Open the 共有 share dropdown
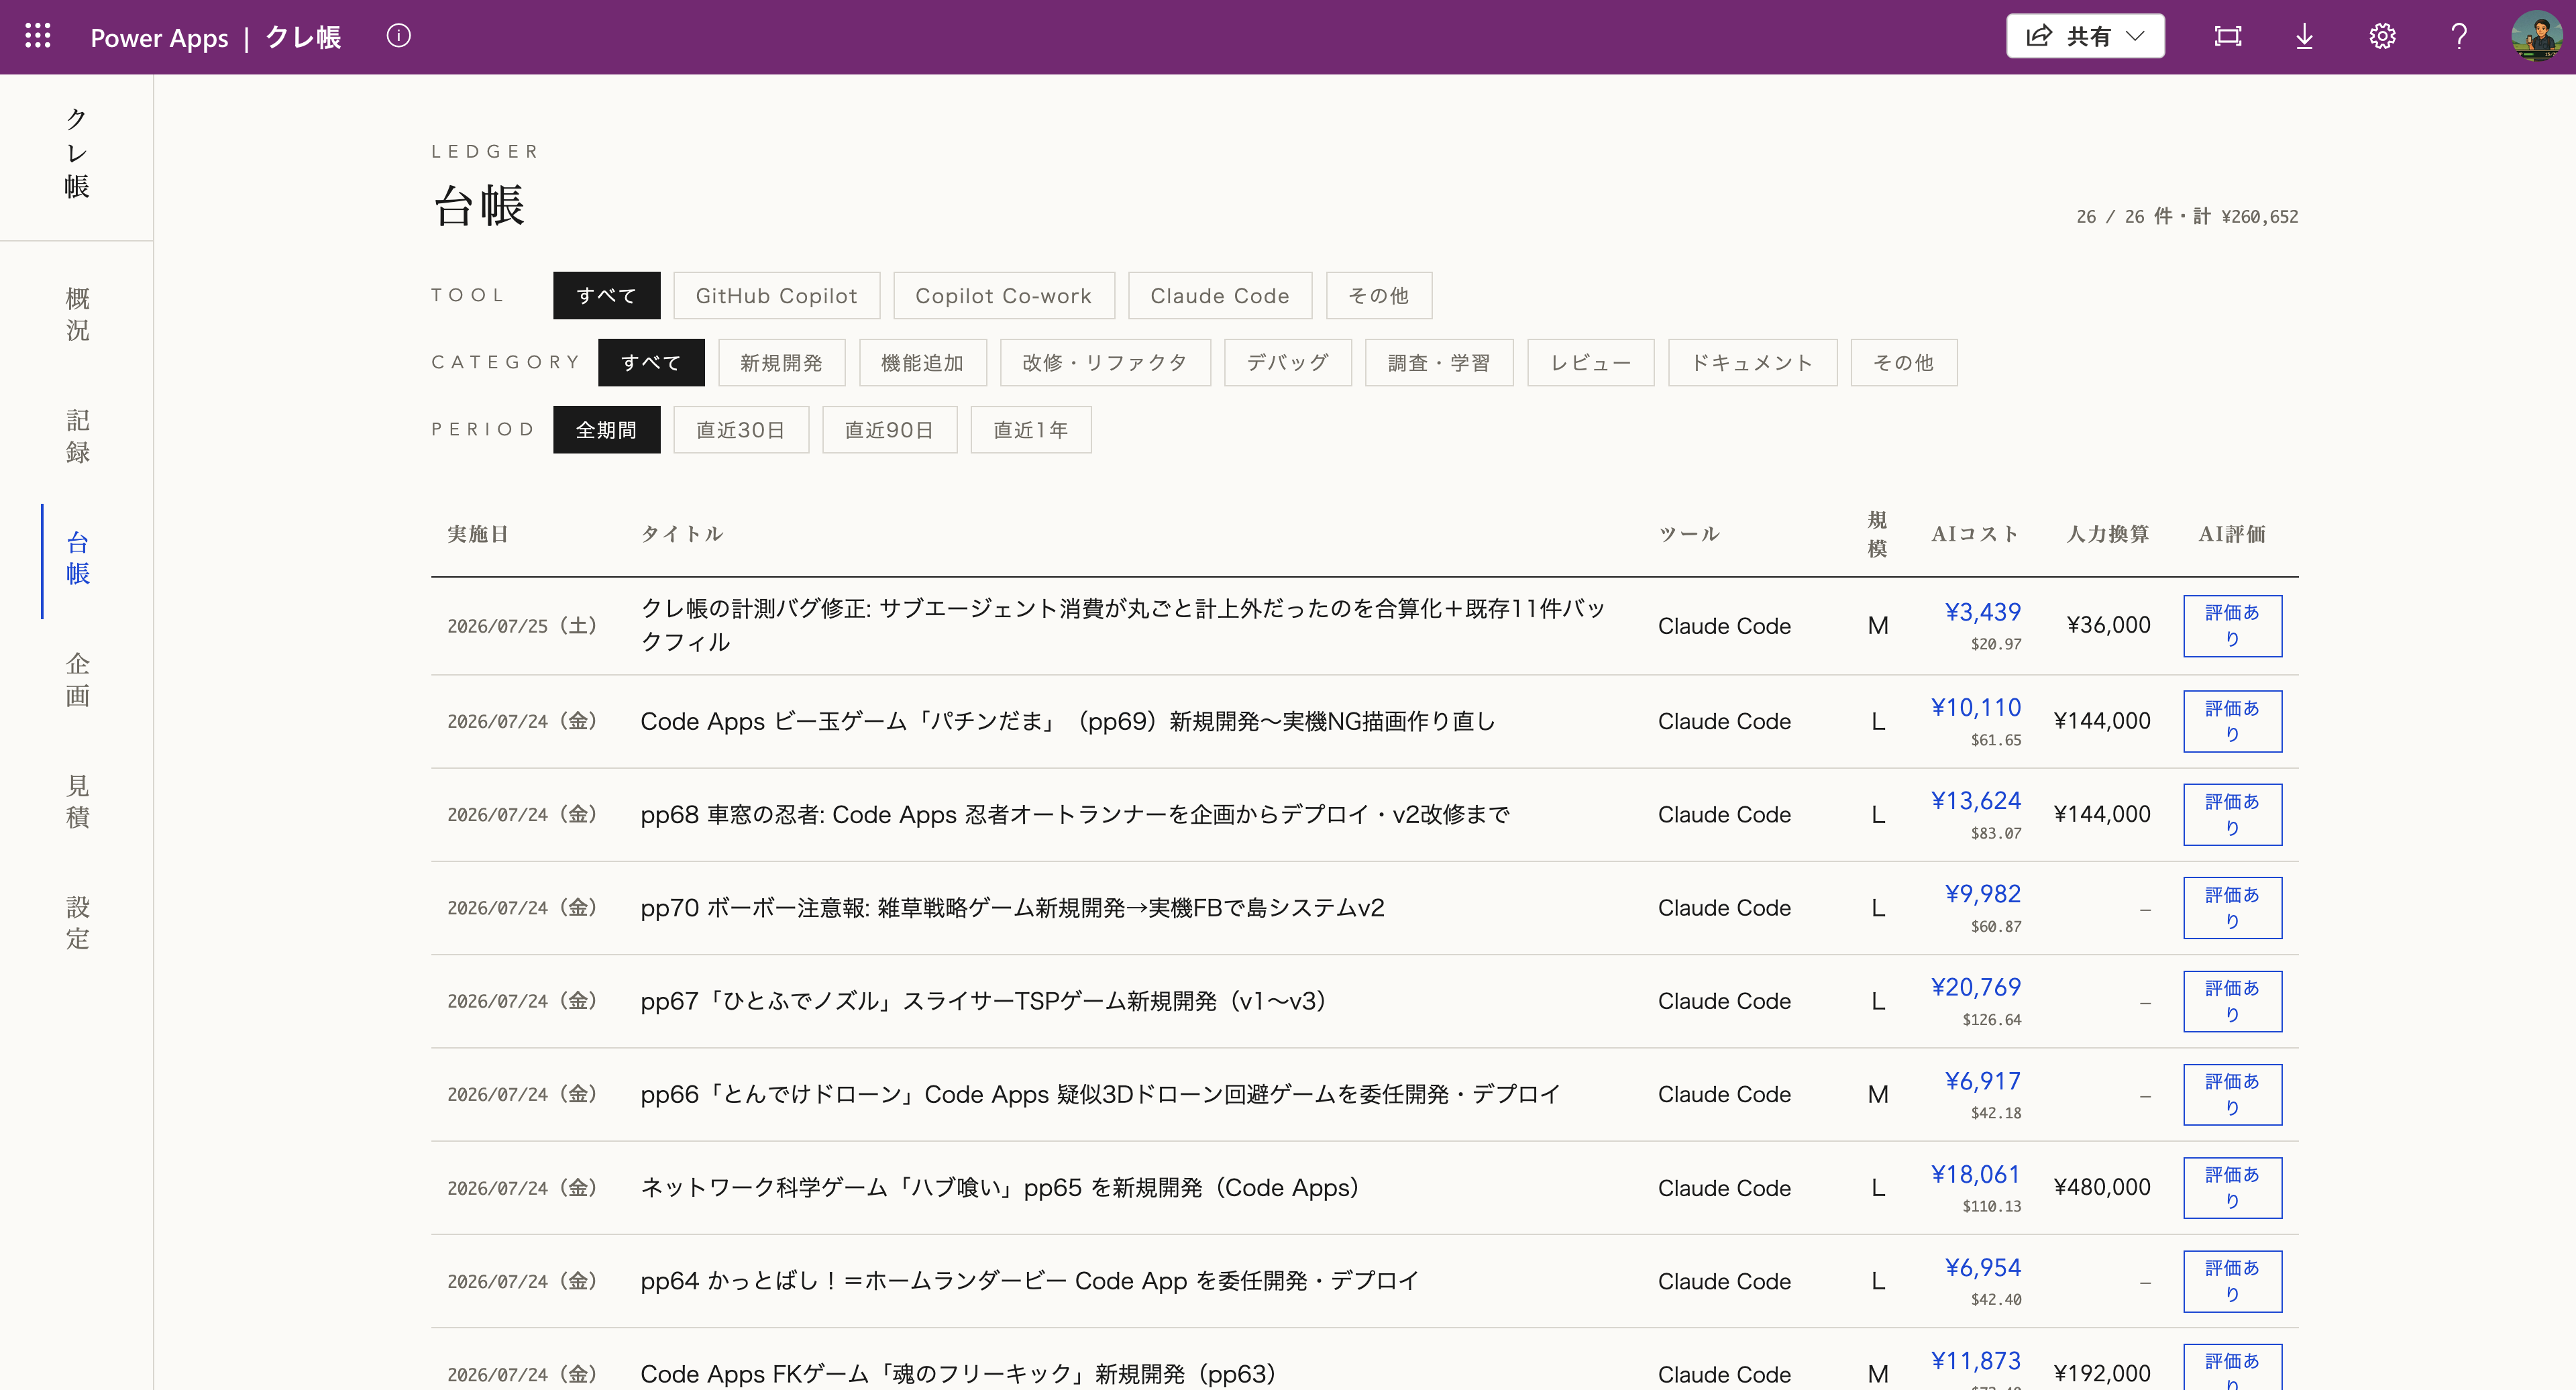 click(2085, 36)
